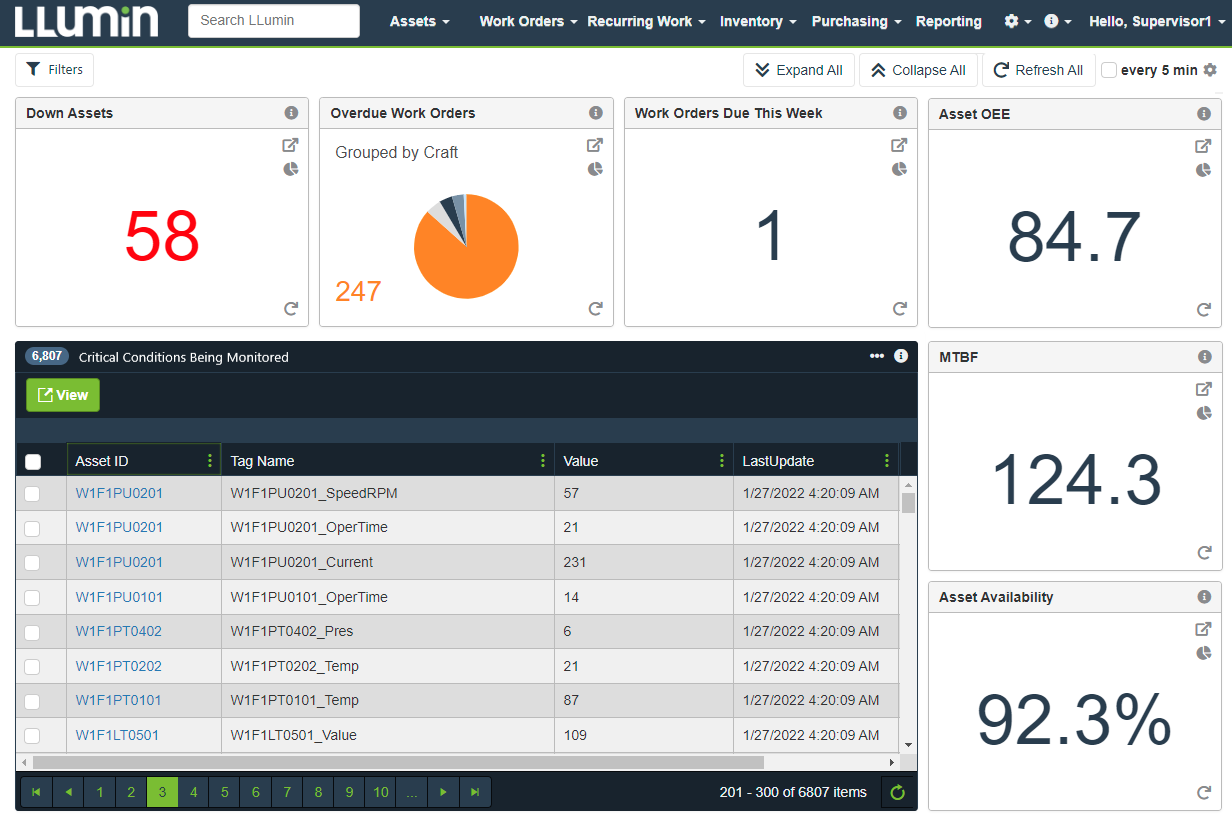
Task: Pop out the Overdue Work Orders widget
Action: pyautogui.click(x=595, y=145)
